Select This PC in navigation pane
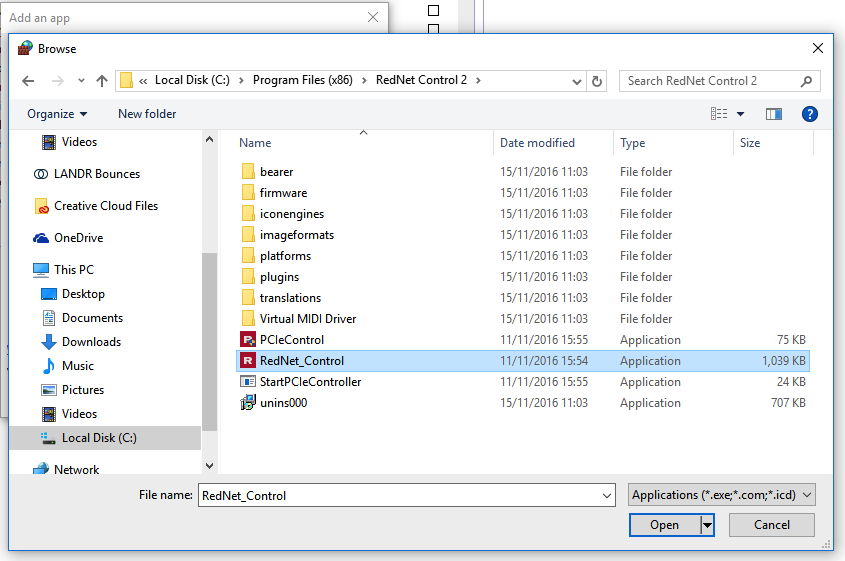This screenshot has height=561, width=845. (x=63, y=269)
